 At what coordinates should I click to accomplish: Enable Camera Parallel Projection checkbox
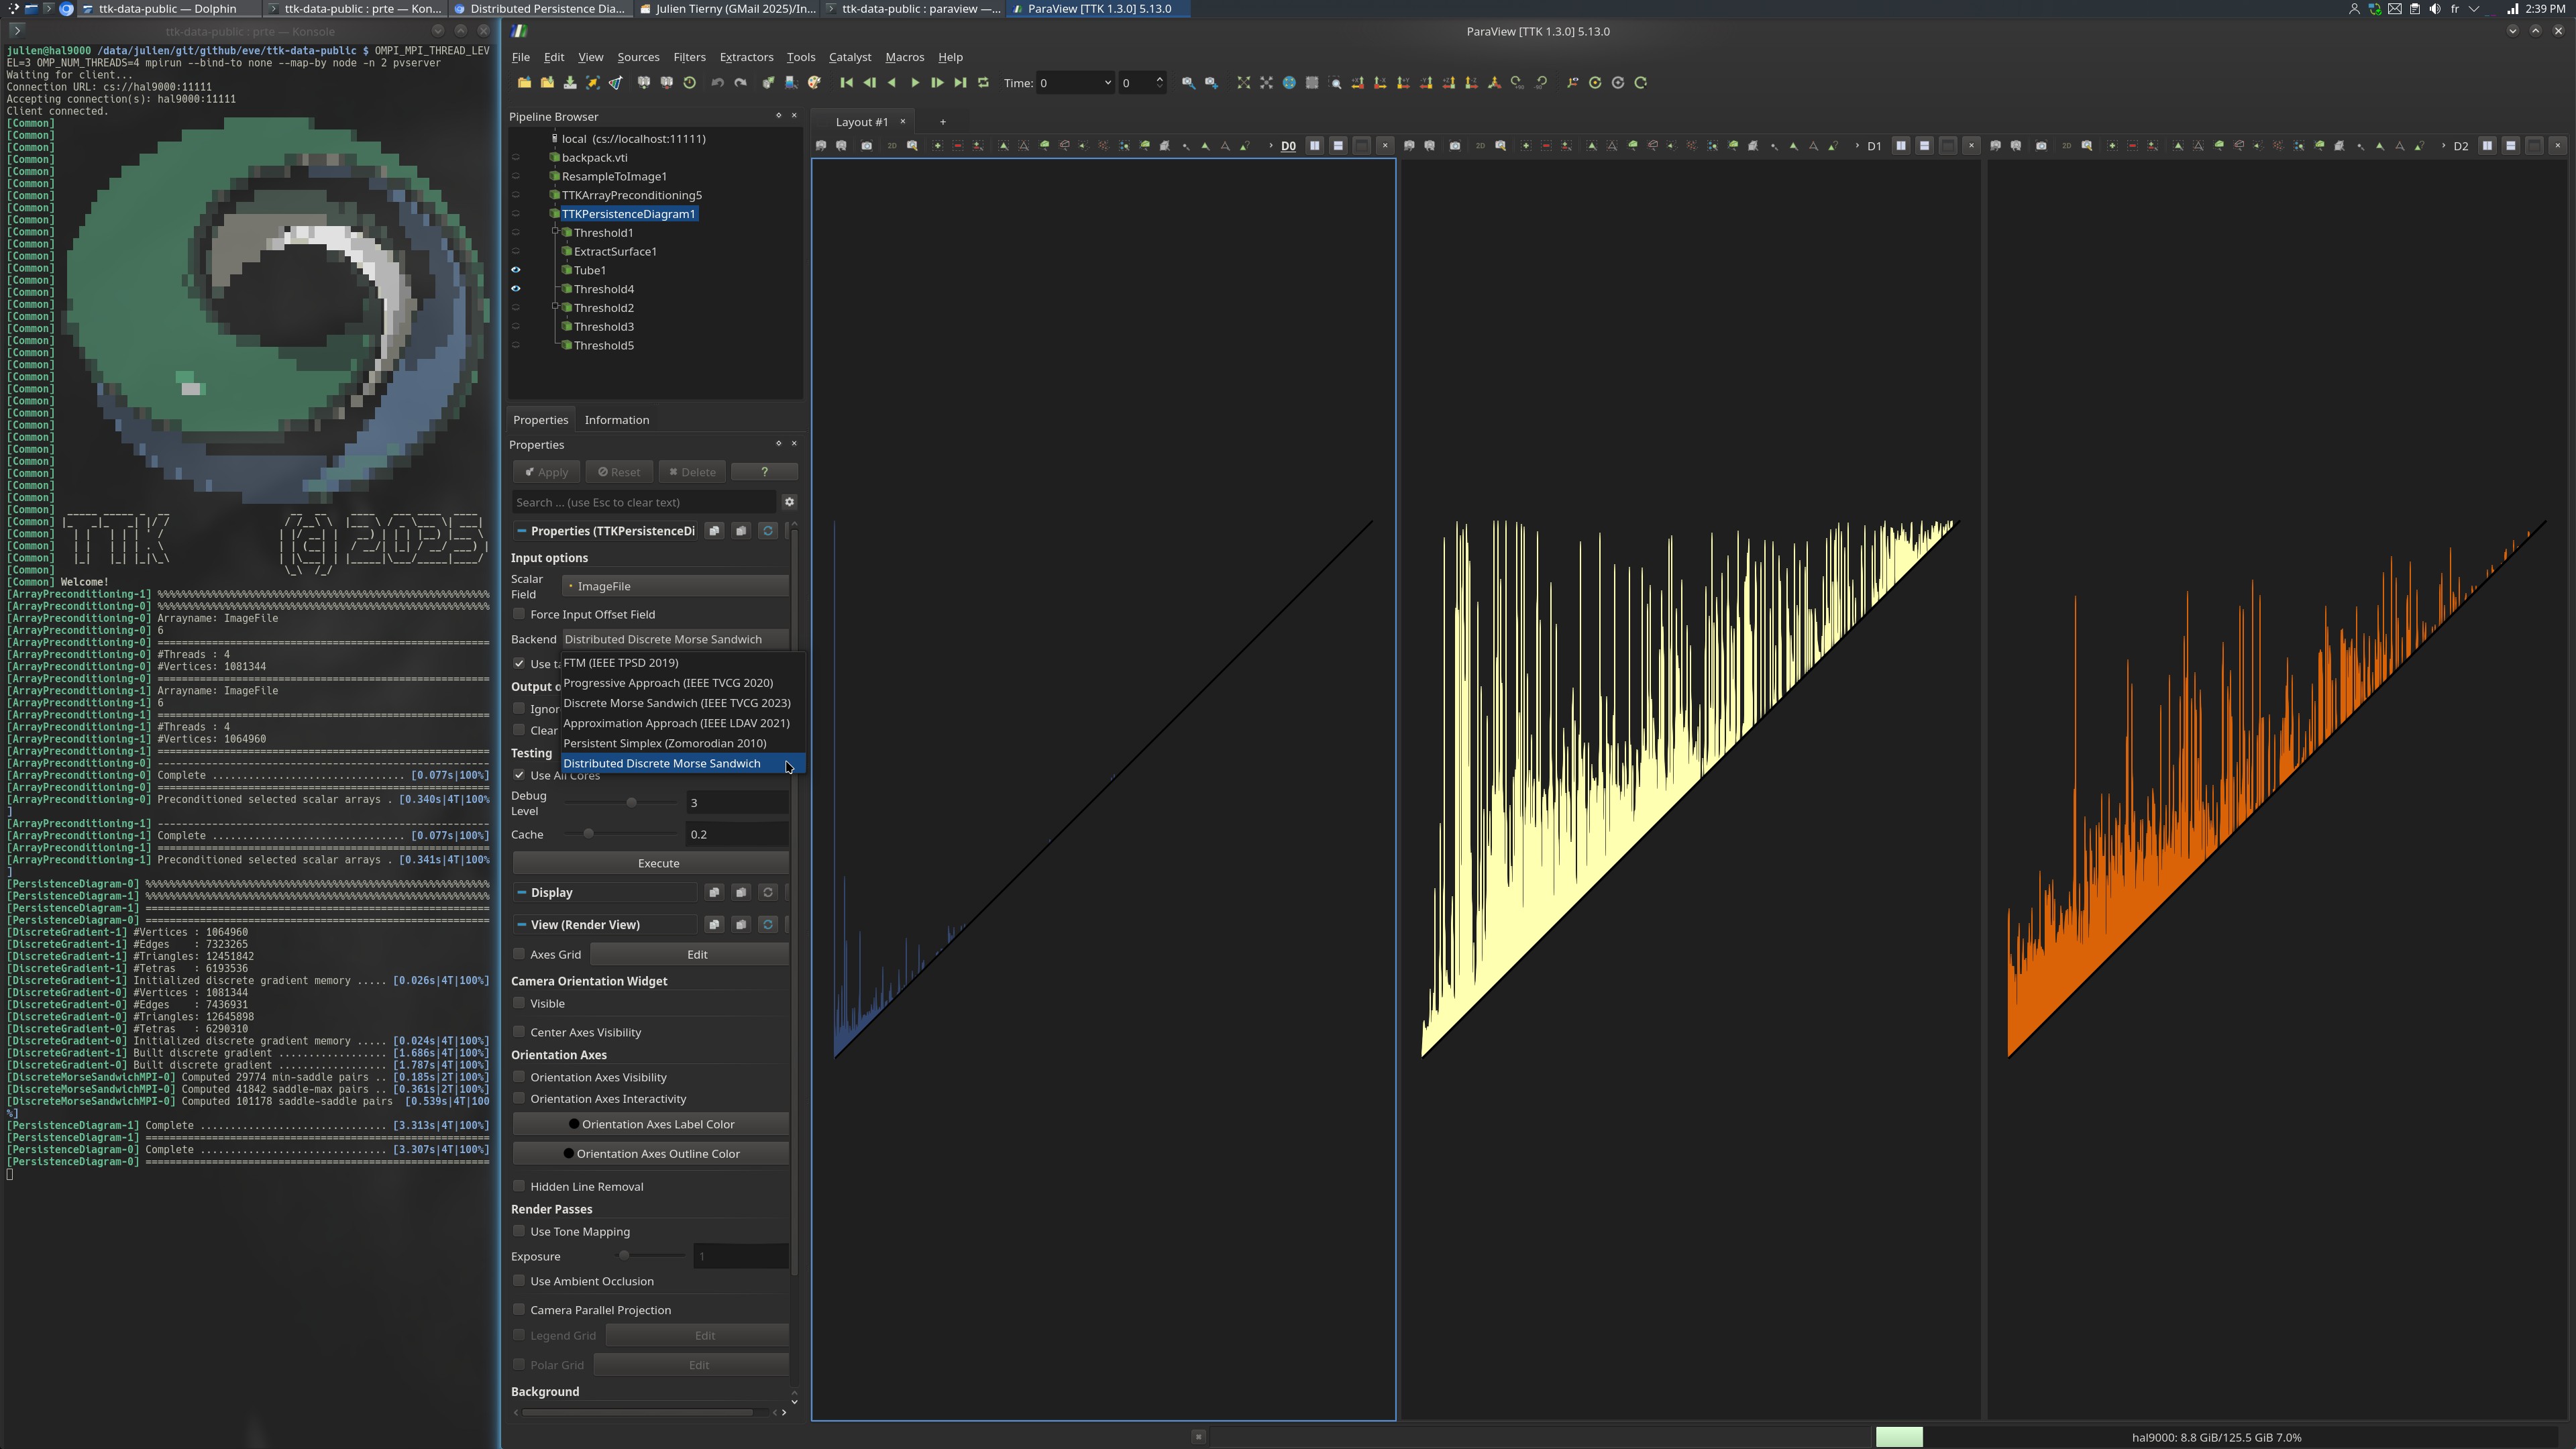pyautogui.click(x=519, y=1309)
